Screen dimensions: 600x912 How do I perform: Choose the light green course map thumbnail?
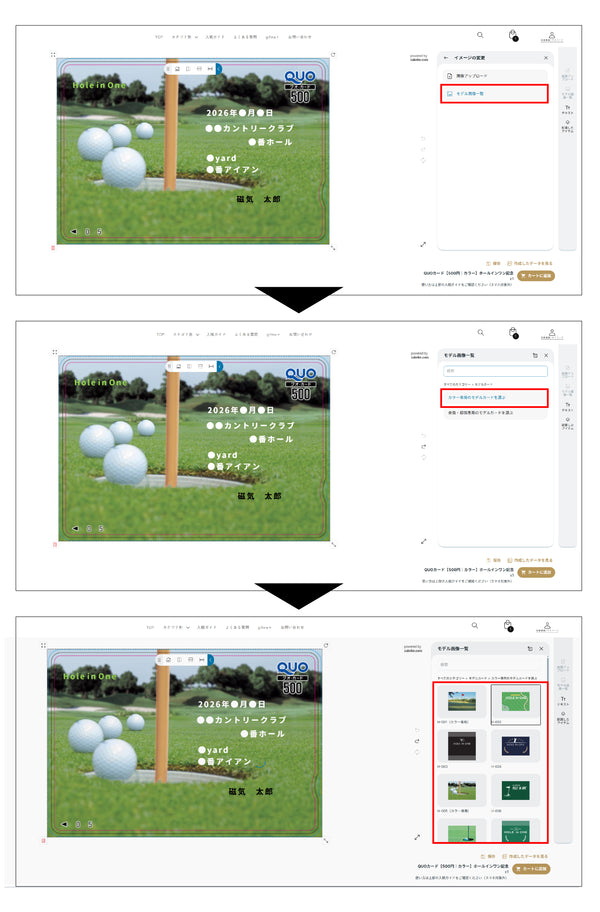pyautogui.click(x=516, y=702)
